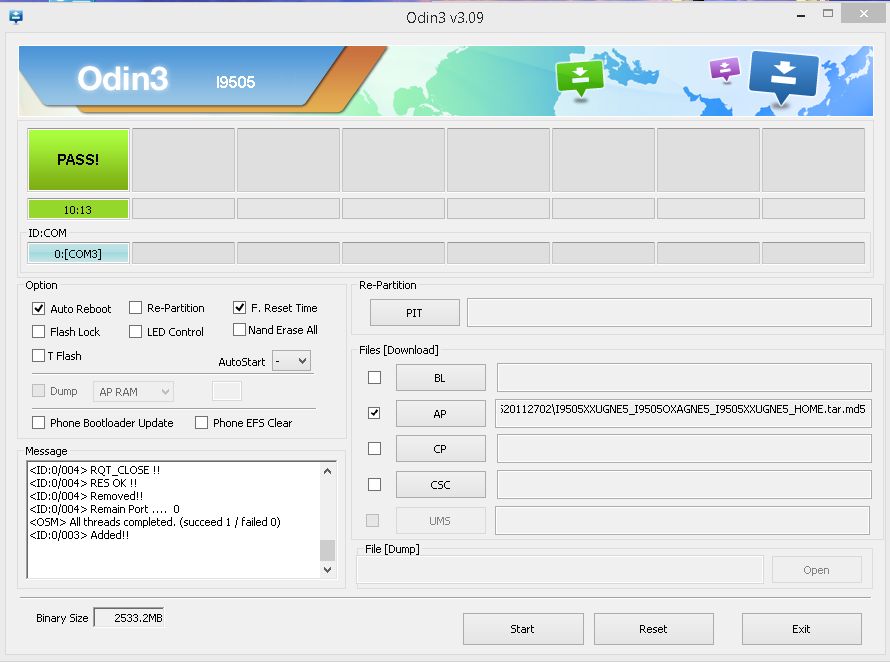Click the CSC file path field
Viewport: 890px width, 662px height.
pos(684,484)
